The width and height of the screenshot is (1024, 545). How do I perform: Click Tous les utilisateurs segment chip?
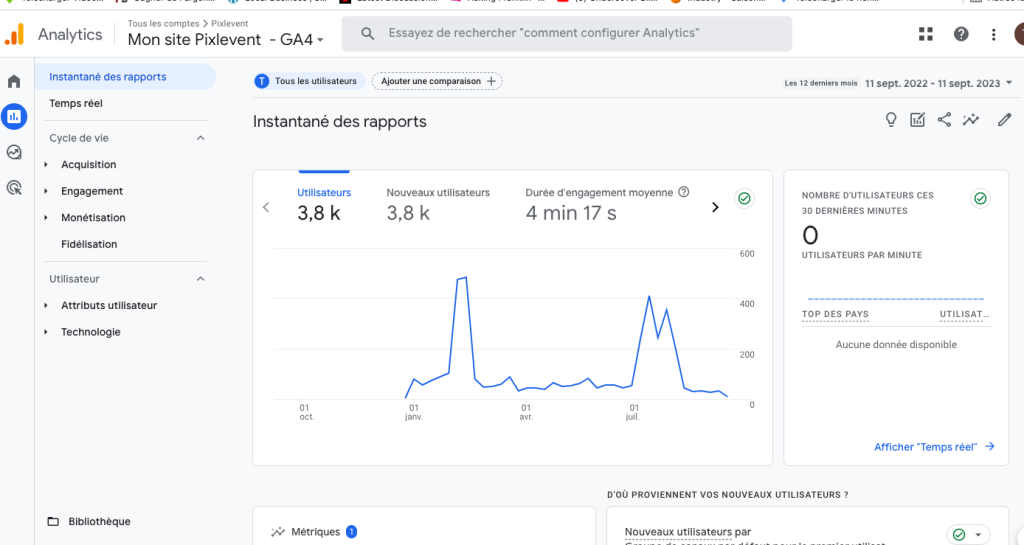309,81
